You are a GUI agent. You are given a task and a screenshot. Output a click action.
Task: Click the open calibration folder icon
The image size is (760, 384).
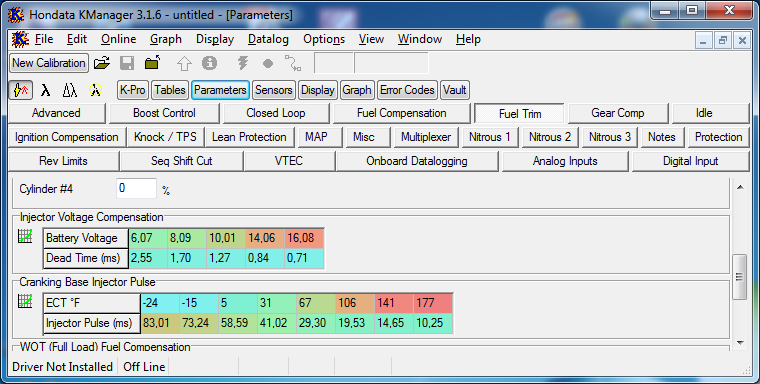point(102,63)
